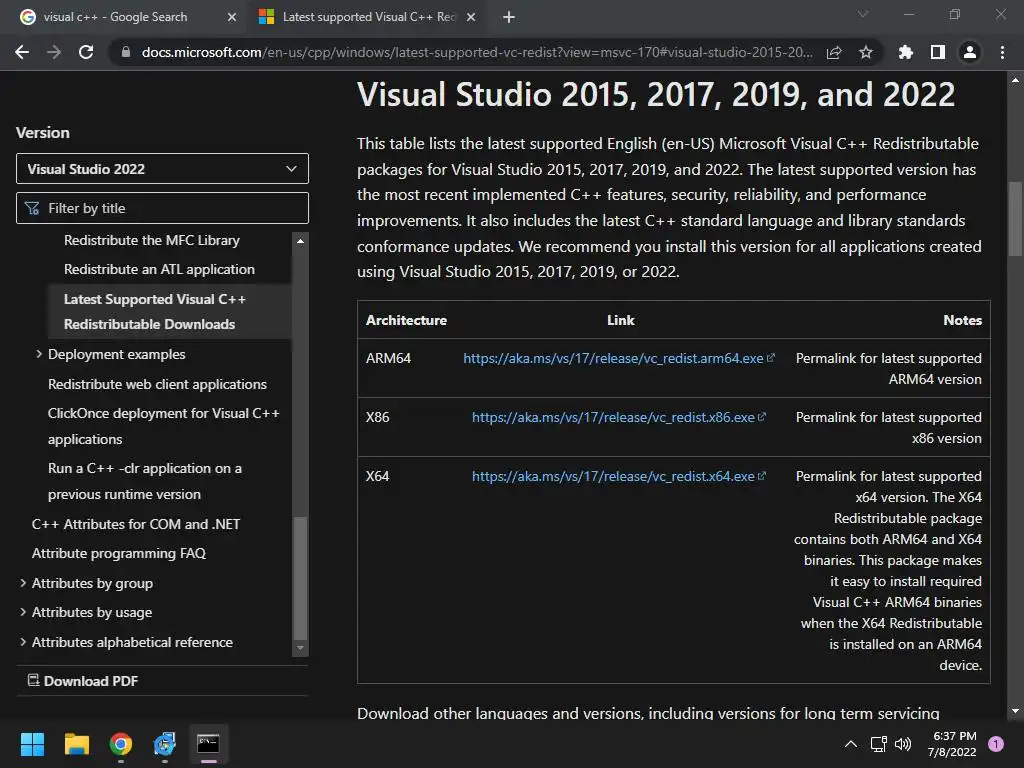The width and height of the screenshot is (1024, 768).
Task: Expand Attributes by usage
Action: (91, 612)
